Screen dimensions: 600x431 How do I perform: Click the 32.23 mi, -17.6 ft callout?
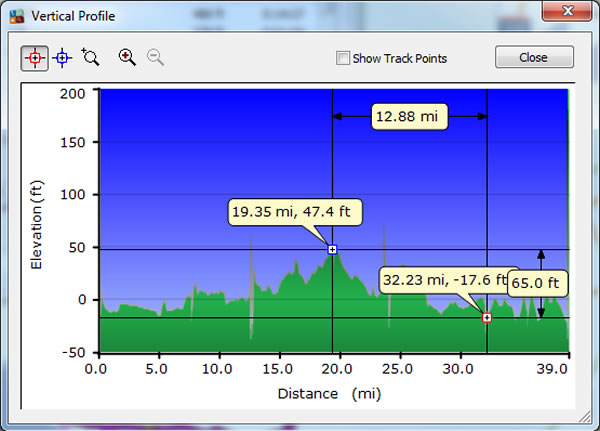(x=443, y=280)
